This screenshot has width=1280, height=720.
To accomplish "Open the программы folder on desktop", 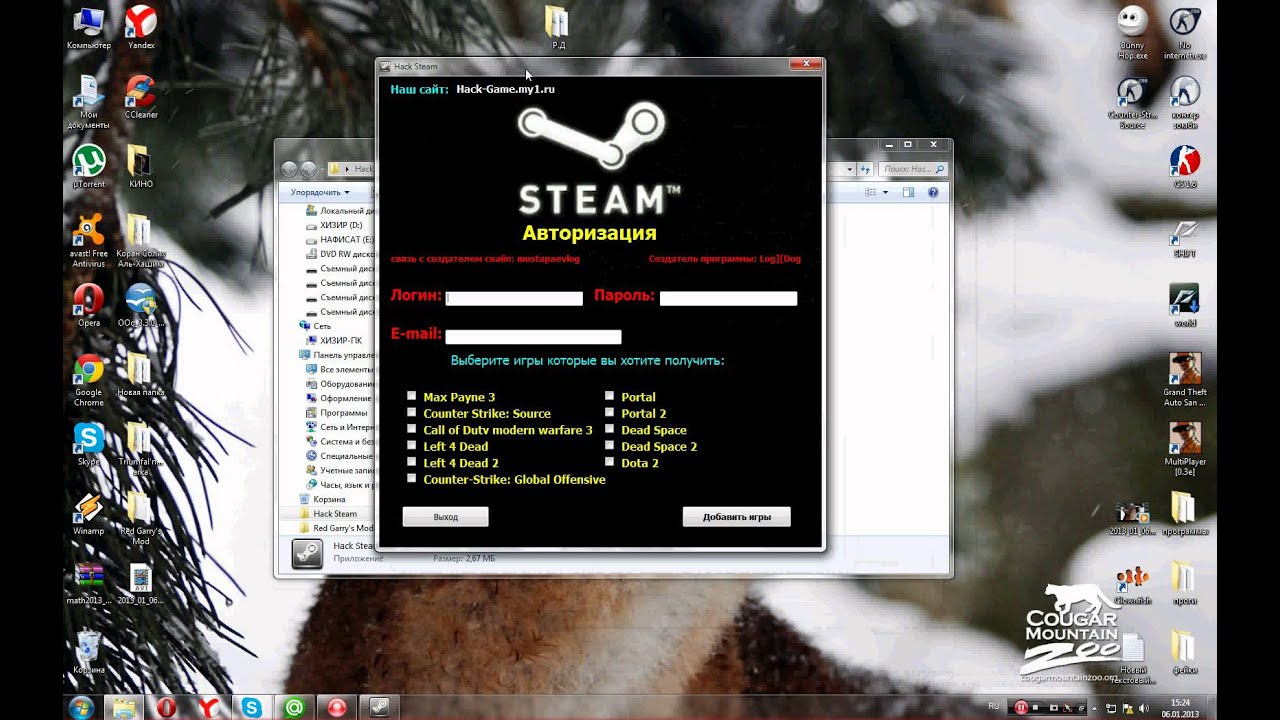I will click(x=1185, y=514).
